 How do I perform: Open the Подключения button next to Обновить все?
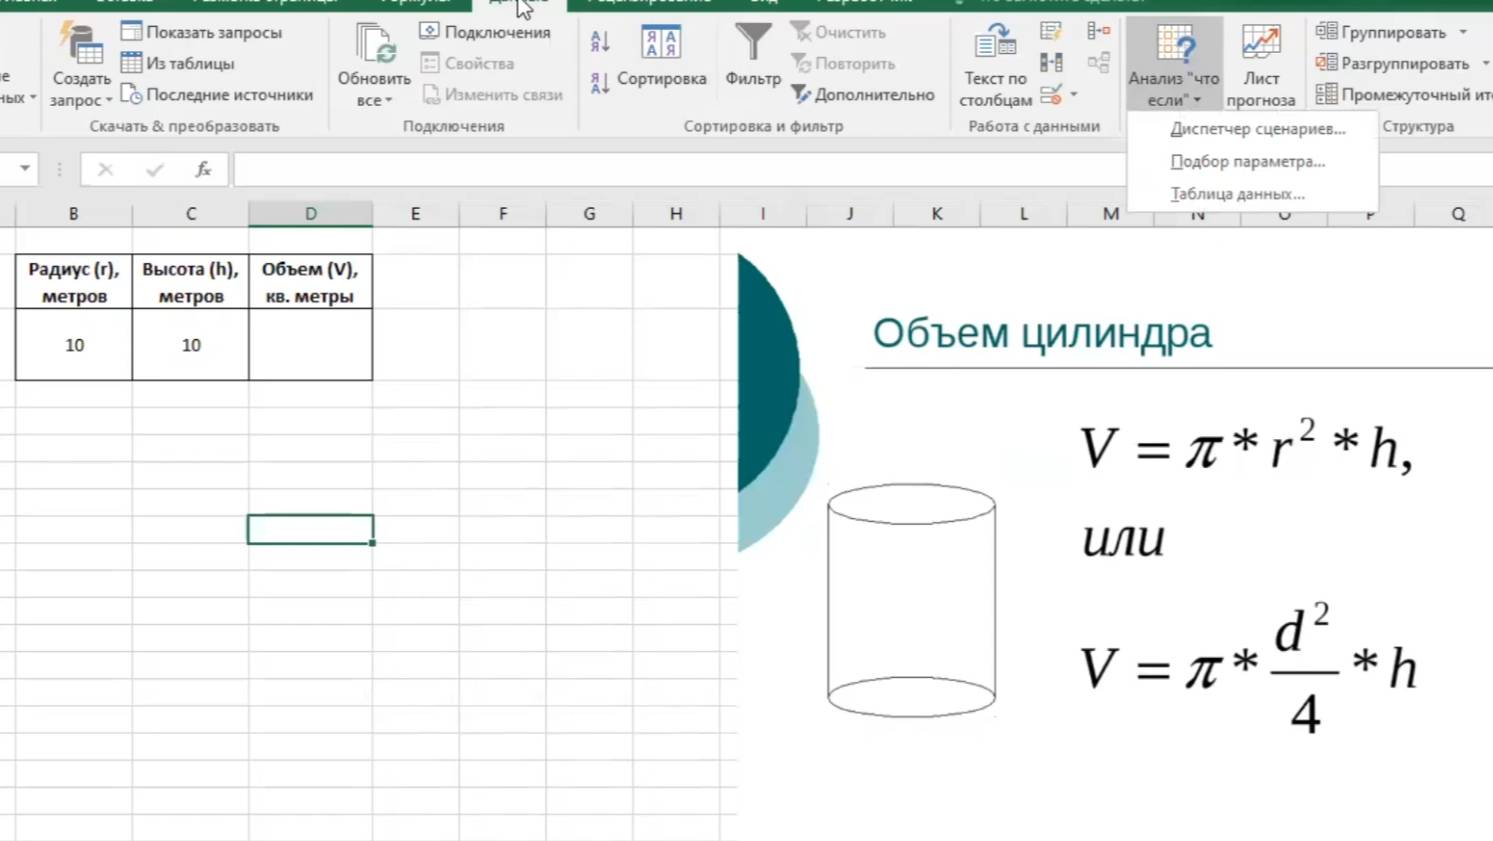pyautogui.click(x=485, y=32)
